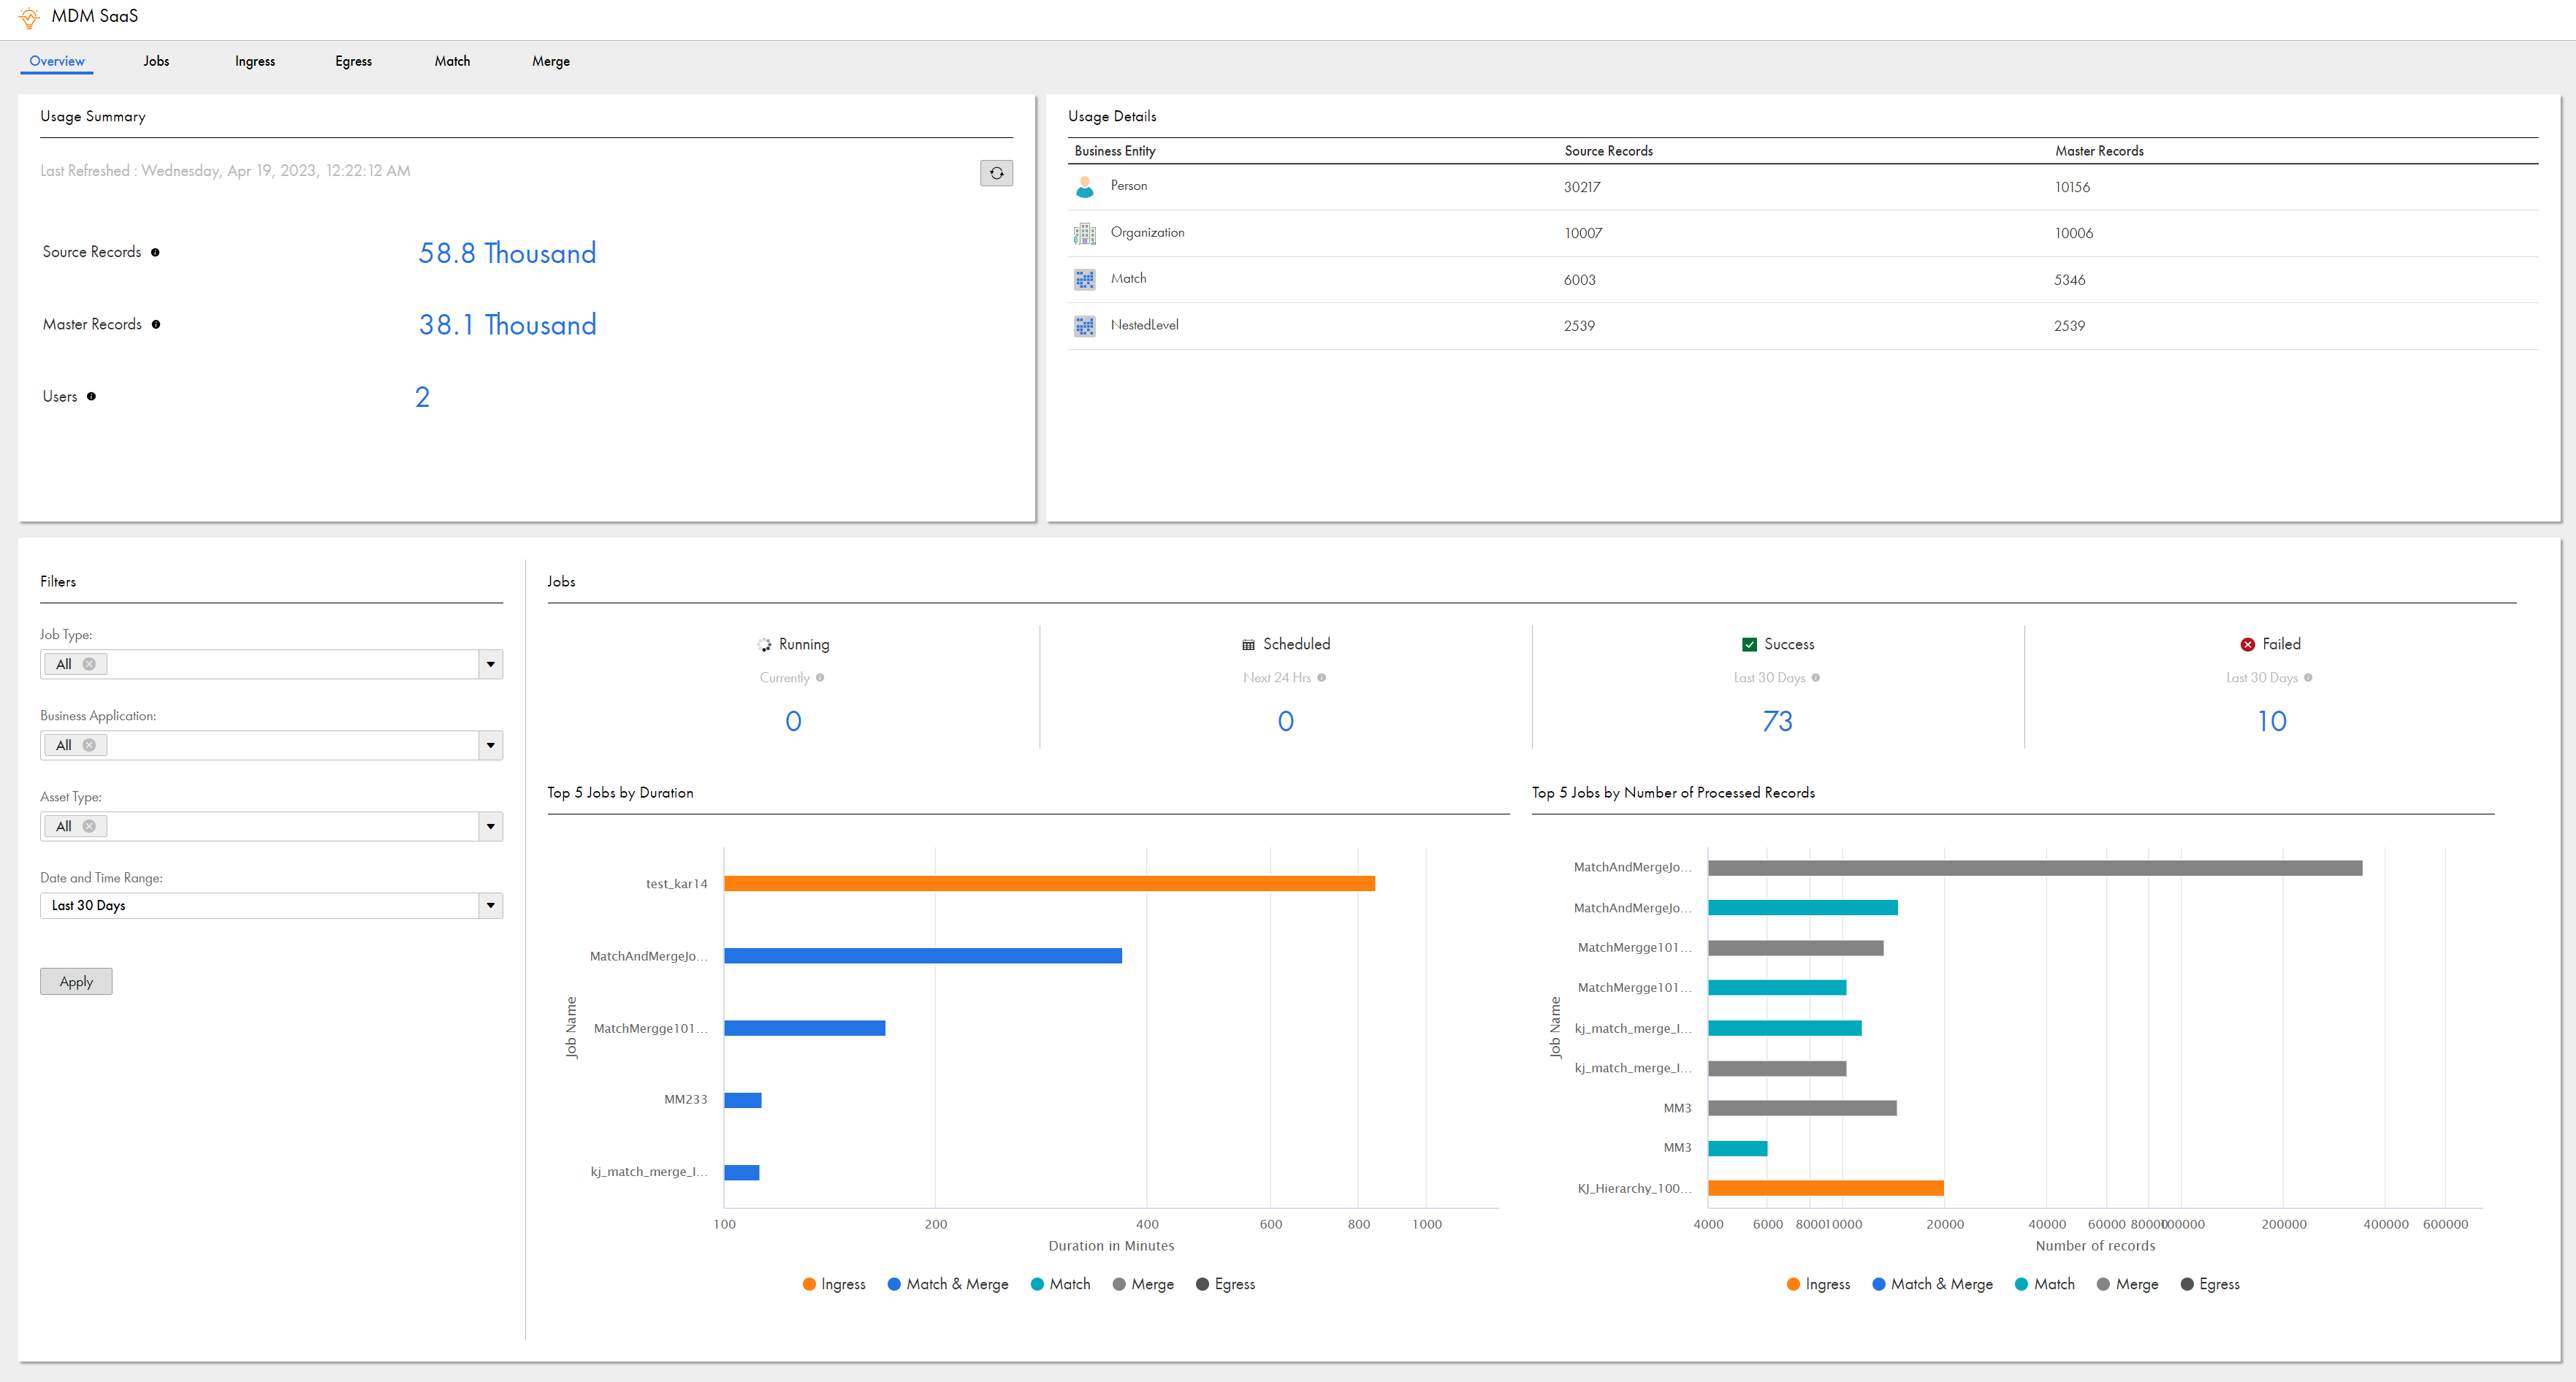Click the info icon next to Currently
The image size is (2576, 1382).
820,678
